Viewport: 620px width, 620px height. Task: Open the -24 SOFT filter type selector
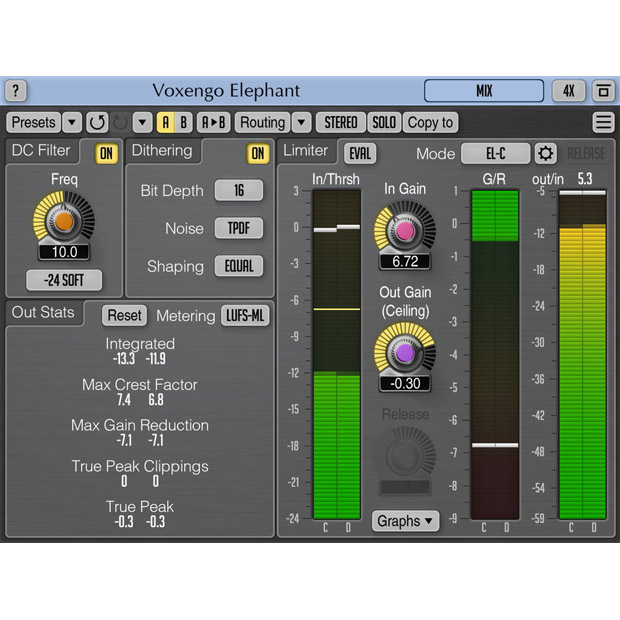coord(64,280)
